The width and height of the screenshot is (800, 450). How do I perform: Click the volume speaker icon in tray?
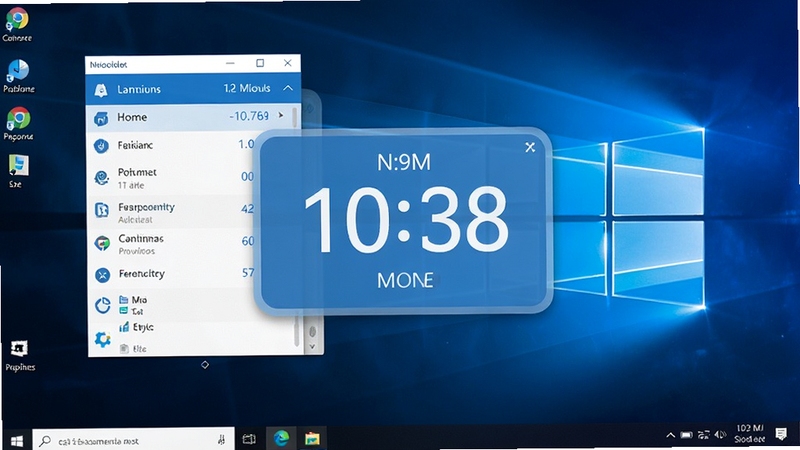[720, 435]
